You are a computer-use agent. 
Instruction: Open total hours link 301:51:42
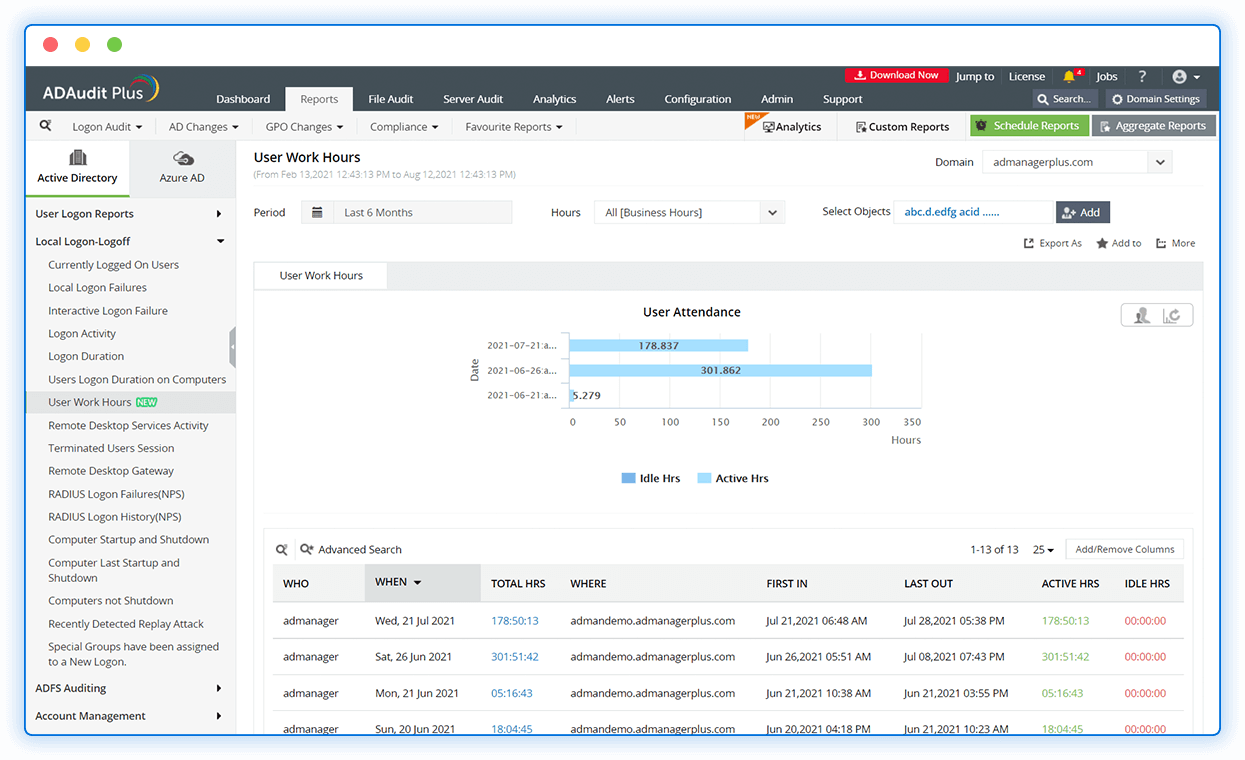tap(515, 657)
